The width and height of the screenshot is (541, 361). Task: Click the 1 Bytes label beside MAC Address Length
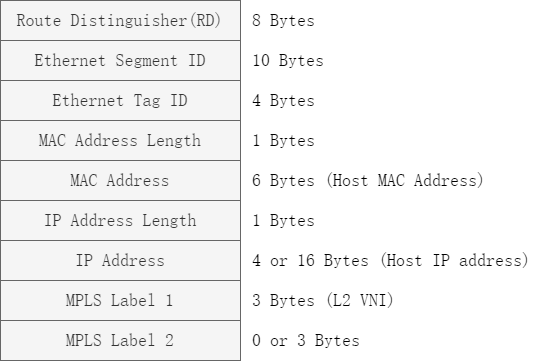(x=283, y=140)
